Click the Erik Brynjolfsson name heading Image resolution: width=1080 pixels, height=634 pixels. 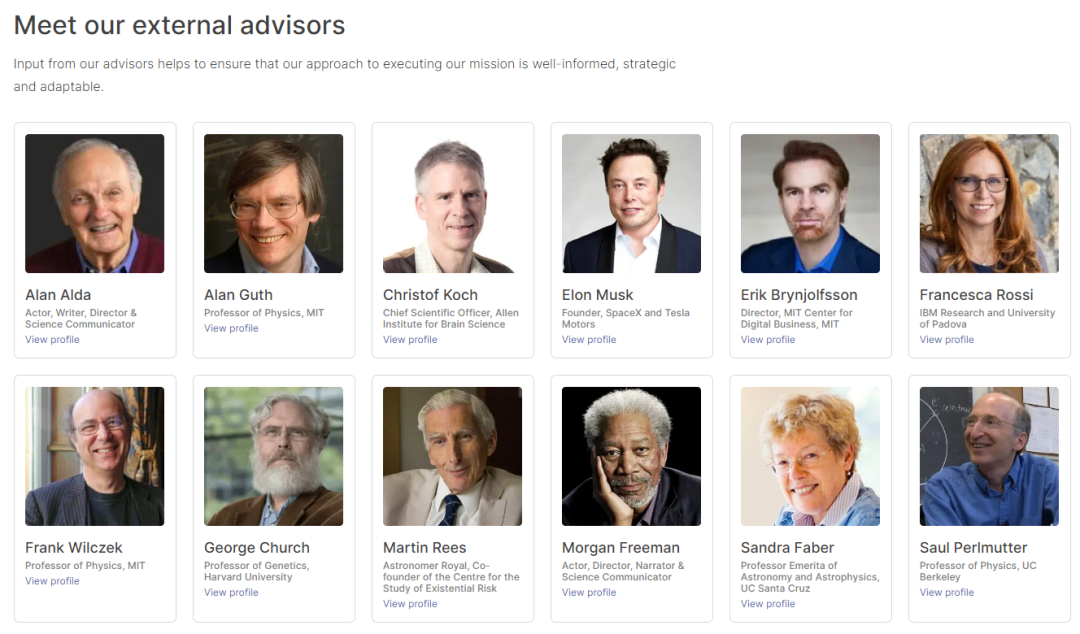click(799, 295)
